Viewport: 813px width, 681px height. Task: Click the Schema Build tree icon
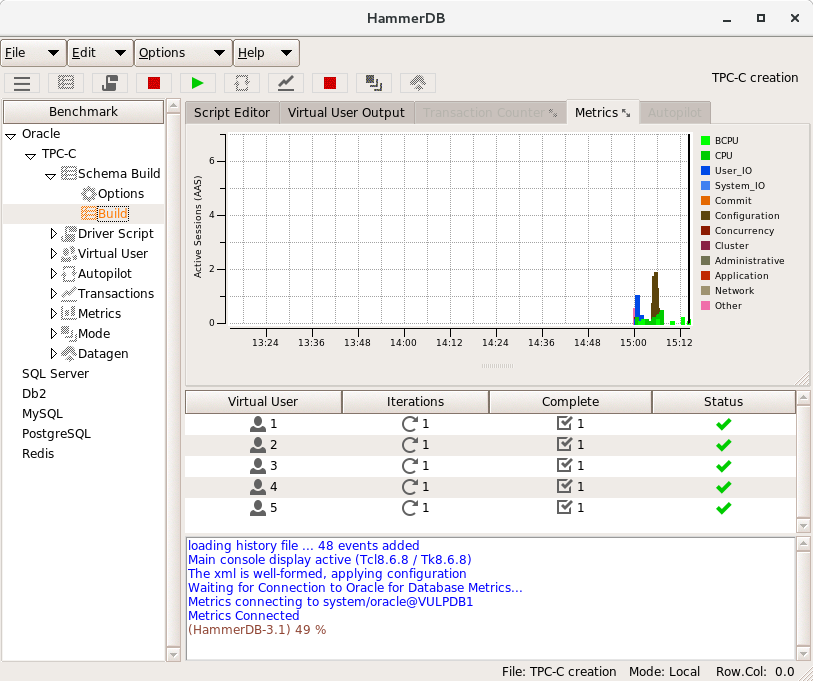pyautogui.click(x=68, y=174)
